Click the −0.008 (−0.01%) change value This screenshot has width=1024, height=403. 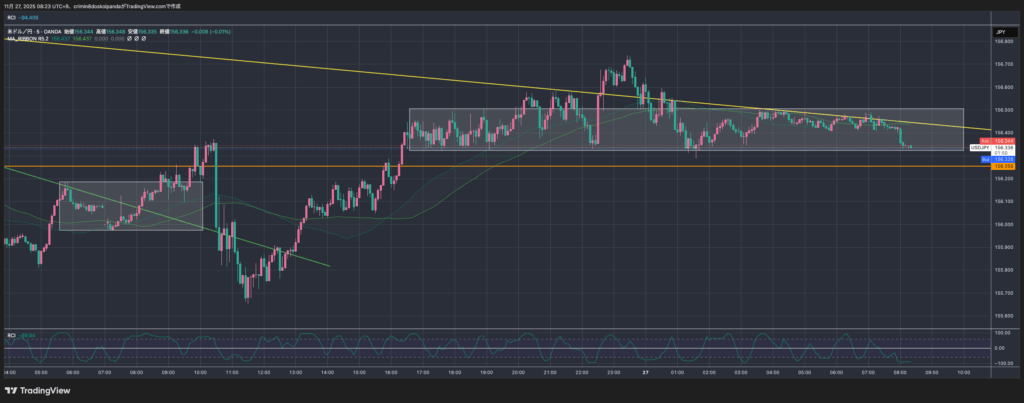pos(214,32)
